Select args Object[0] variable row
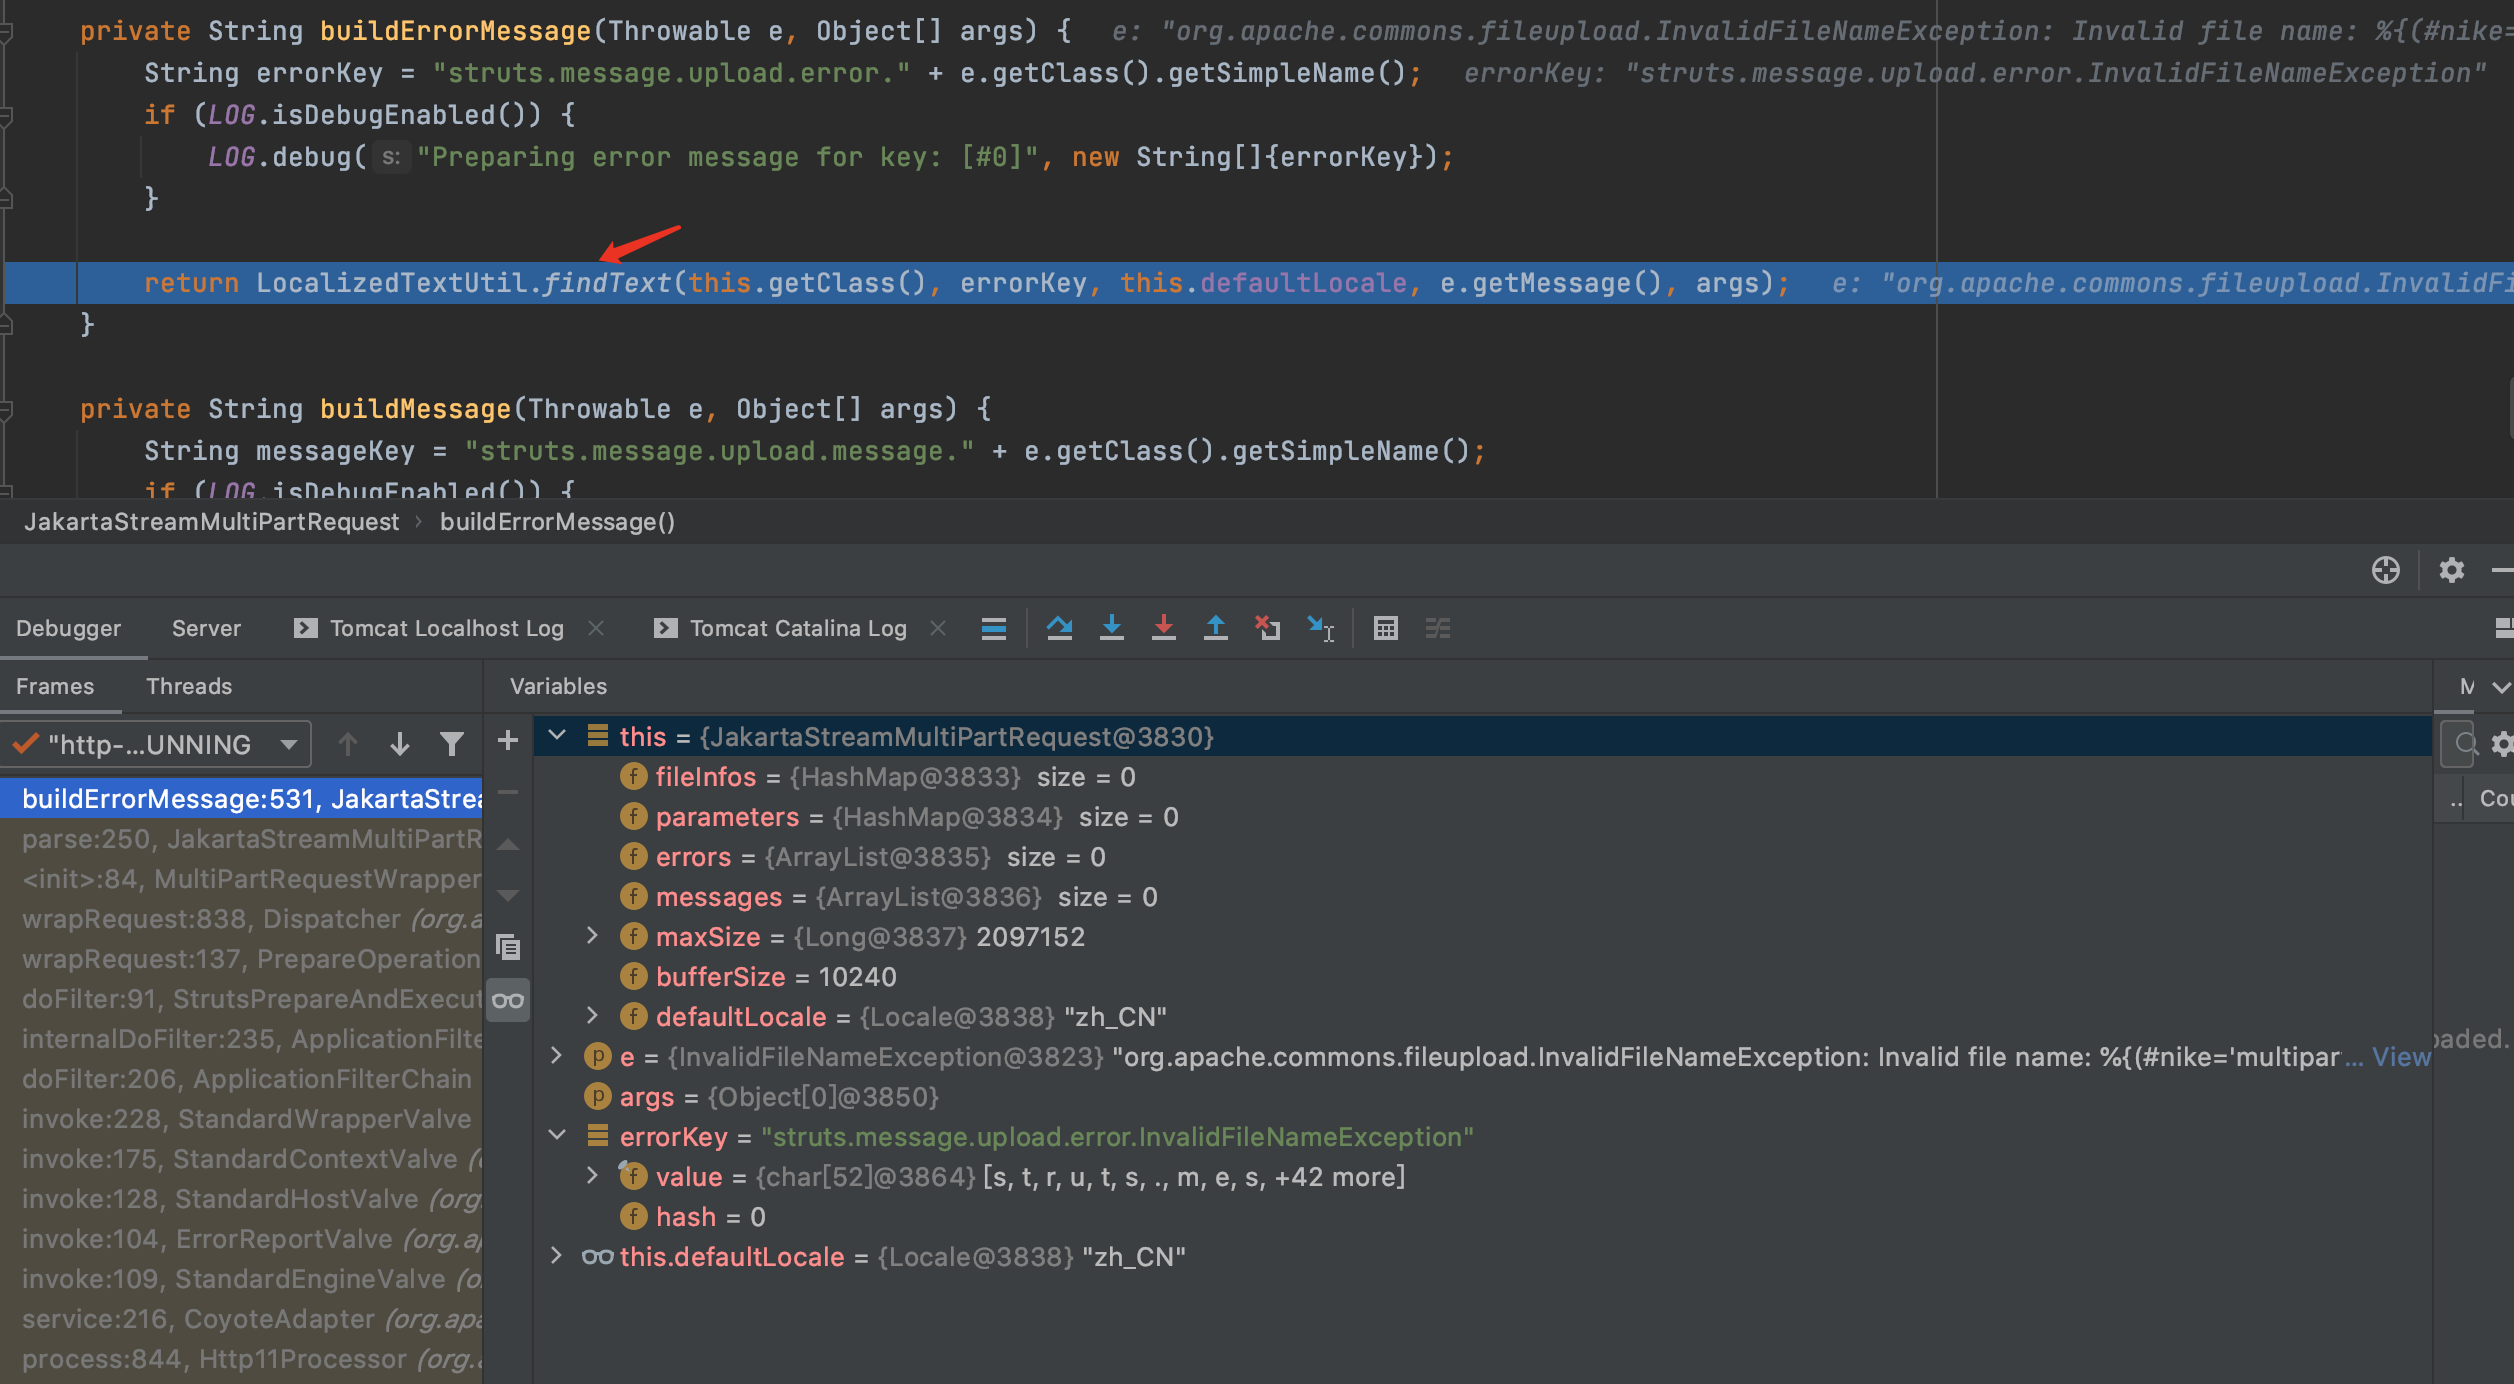 click(x=1483, y=1097)
